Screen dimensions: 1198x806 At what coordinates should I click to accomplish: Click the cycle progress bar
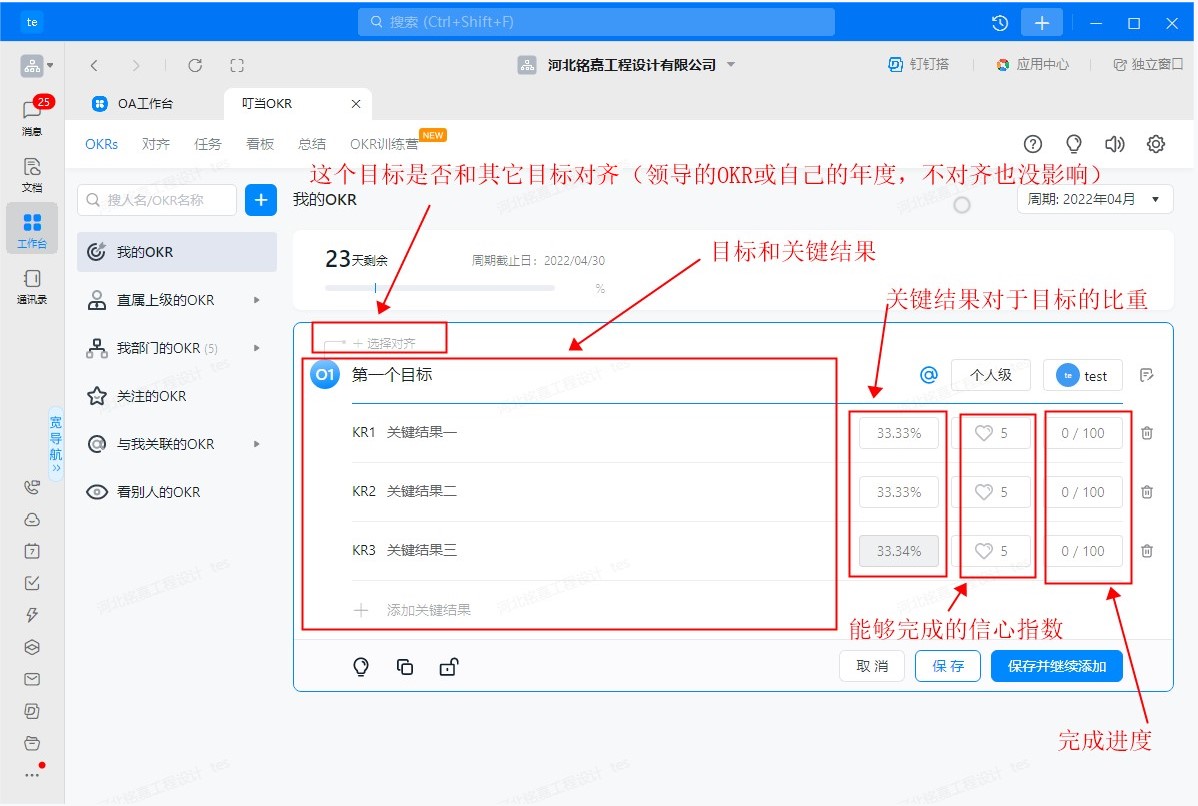pyautogui.click(x=440, y=288)
